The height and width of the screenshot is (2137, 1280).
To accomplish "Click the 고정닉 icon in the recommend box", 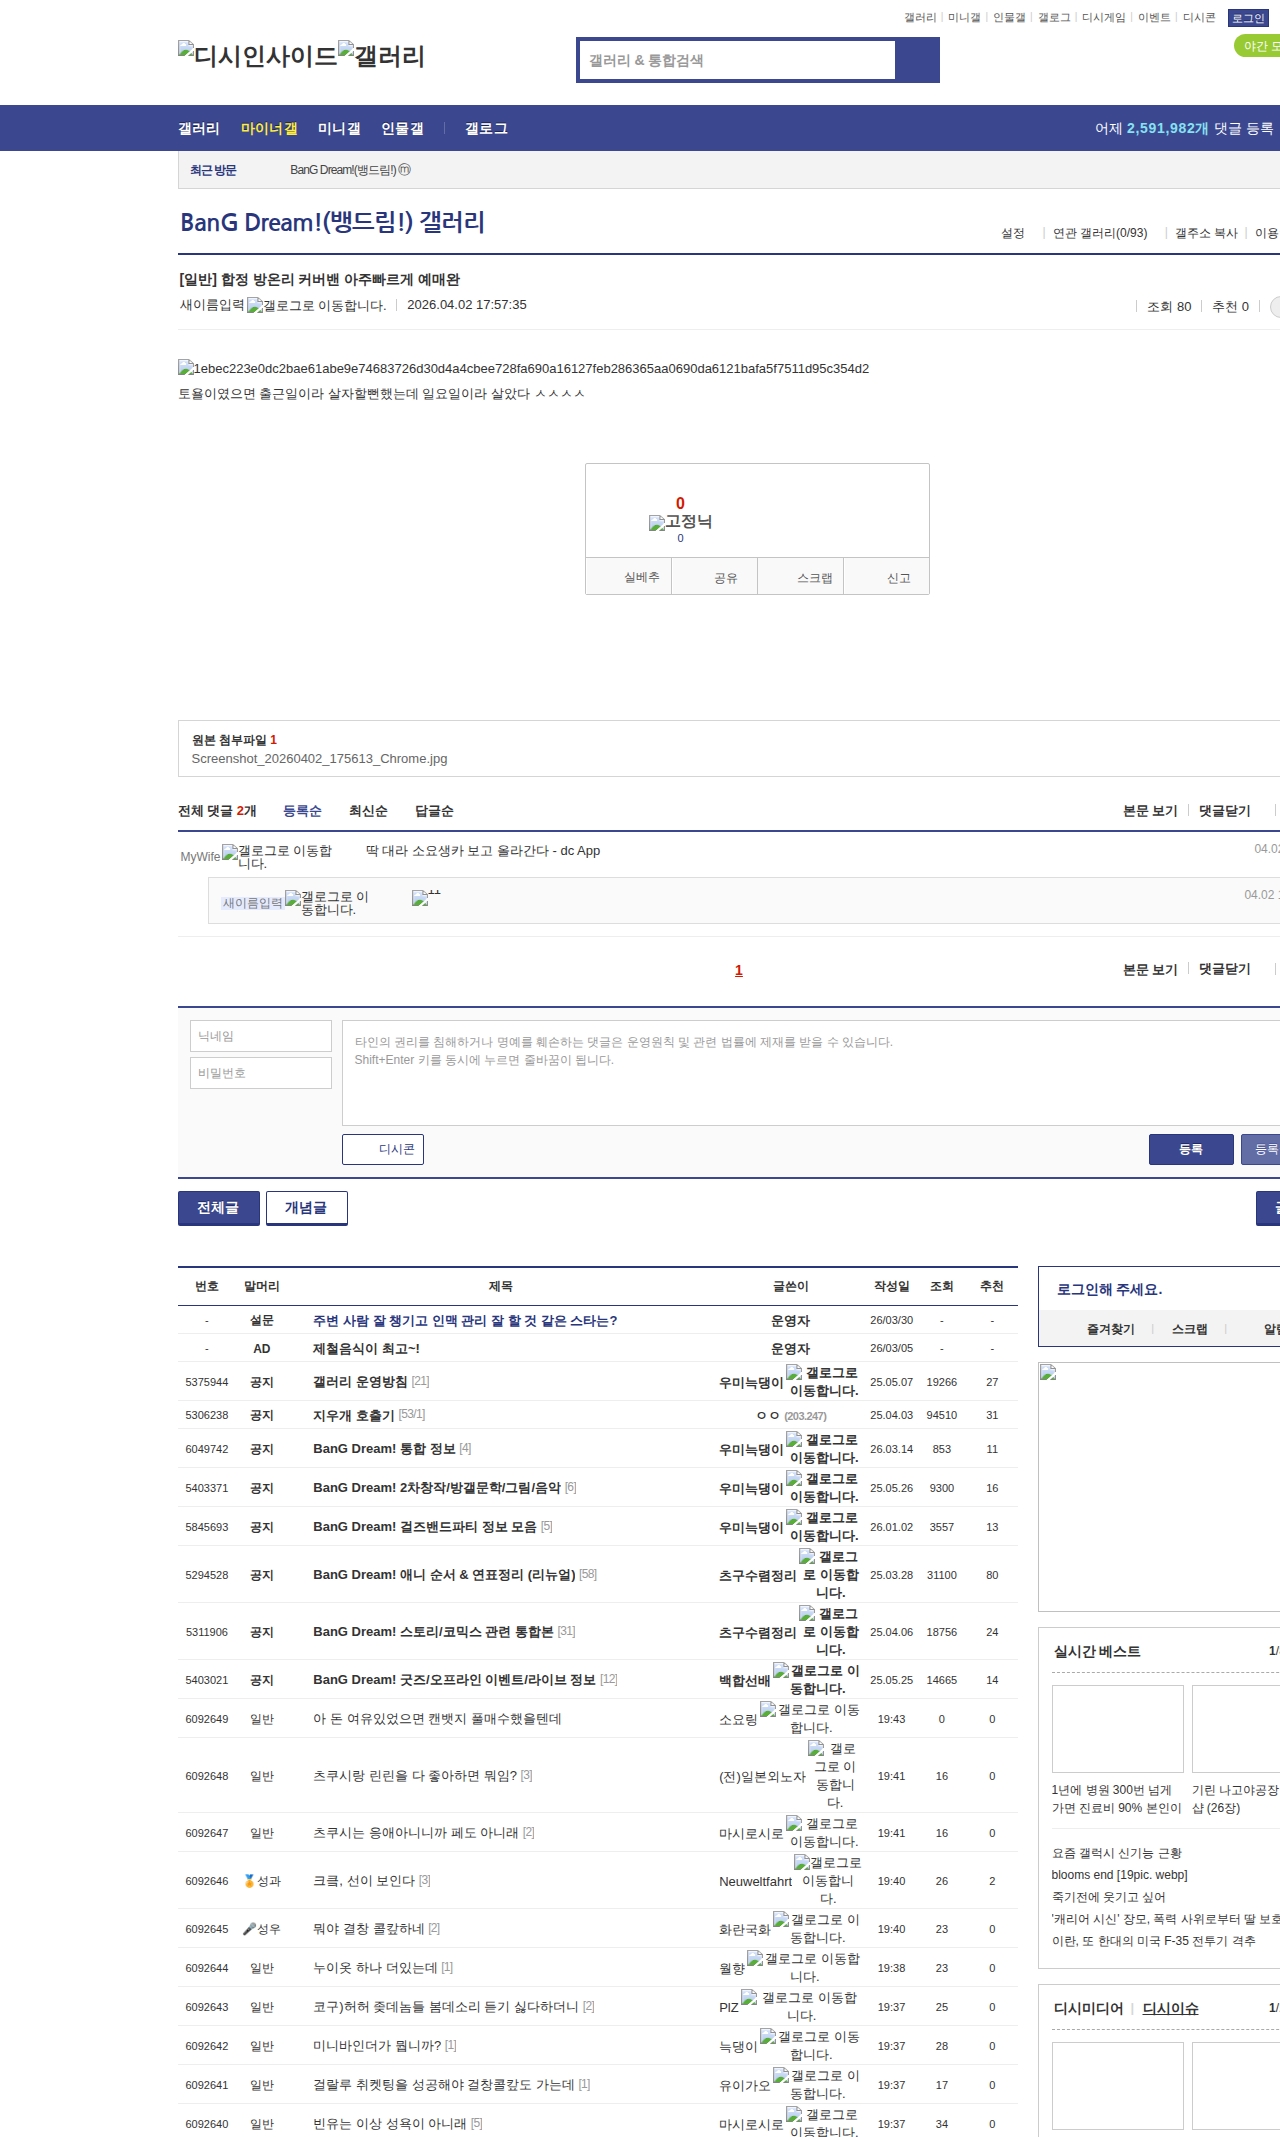I will (x=657, y=522).
